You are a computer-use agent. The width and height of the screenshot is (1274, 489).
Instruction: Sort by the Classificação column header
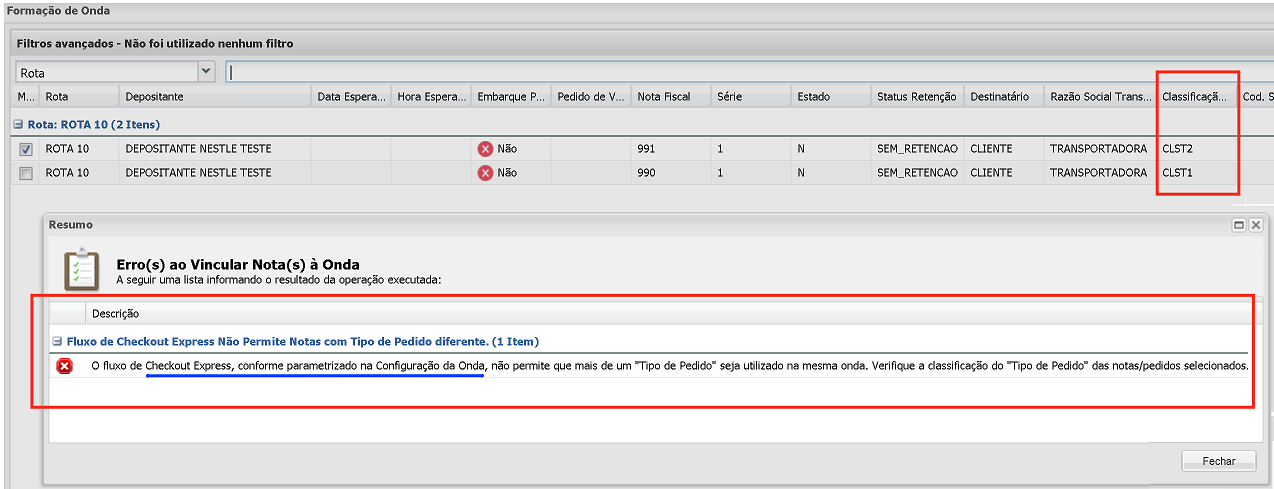1197,97
